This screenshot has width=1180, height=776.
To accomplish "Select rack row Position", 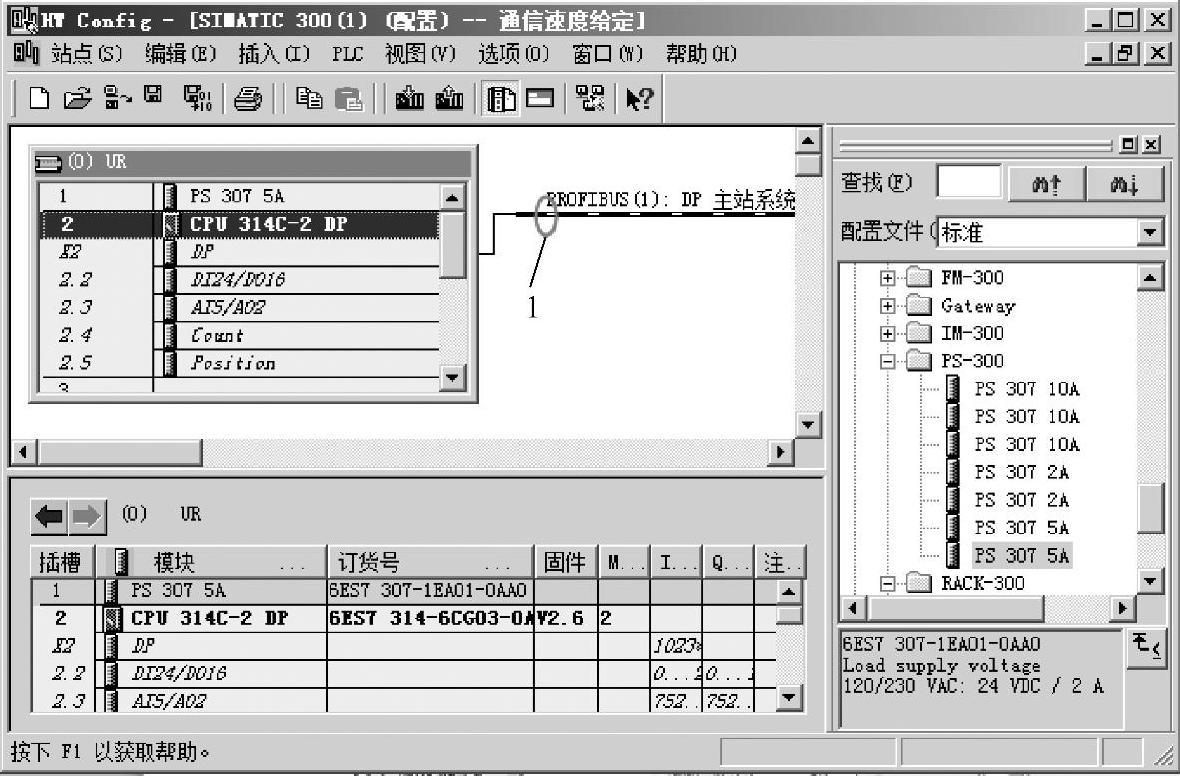I will tap(239, 364).
